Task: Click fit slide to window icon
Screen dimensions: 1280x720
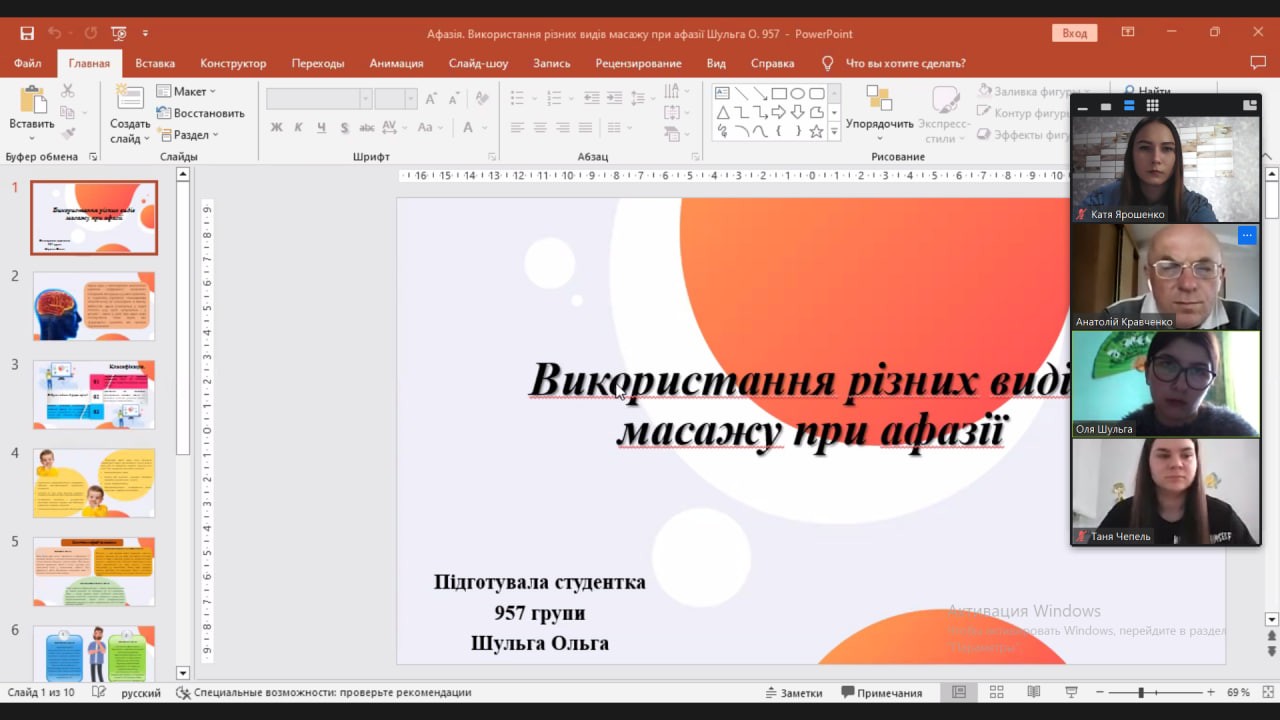Action: point(1266,692)
